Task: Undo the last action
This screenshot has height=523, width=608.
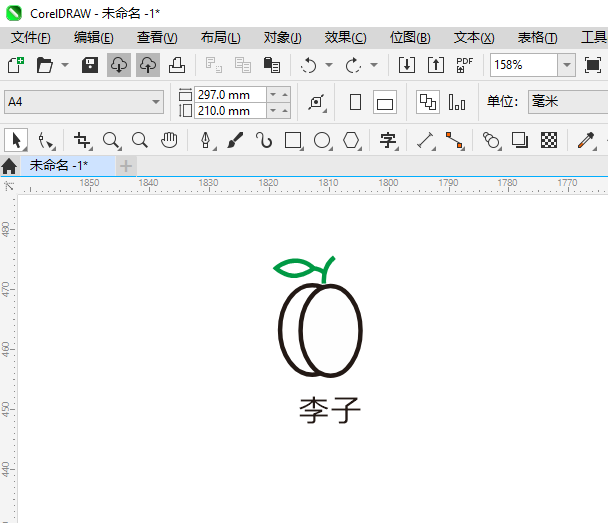Action: (x=309, y=65)
